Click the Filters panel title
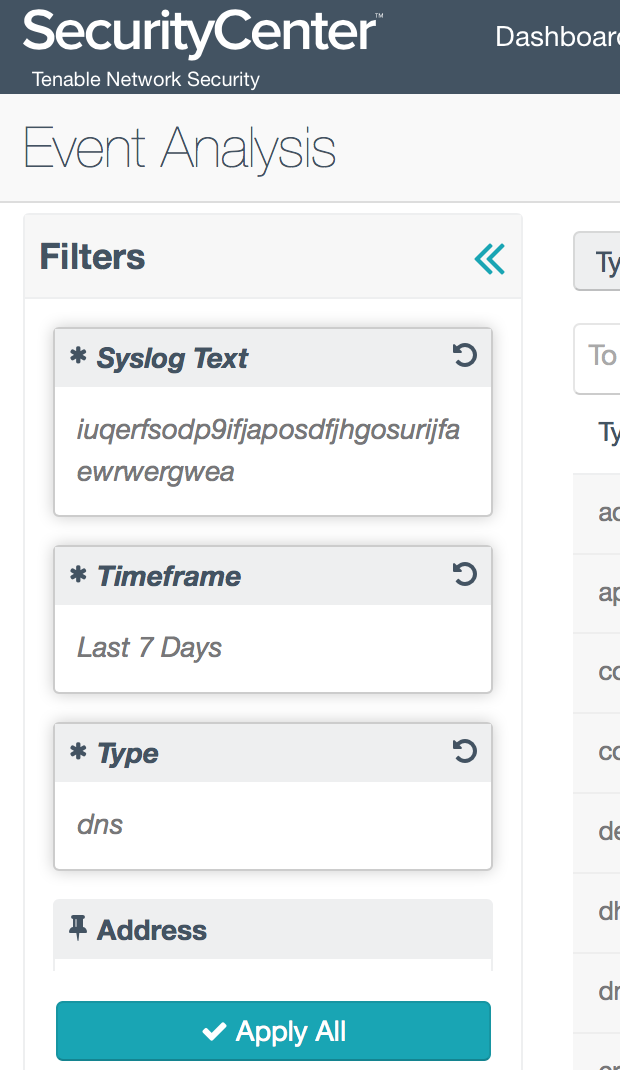 click(92, 257)
